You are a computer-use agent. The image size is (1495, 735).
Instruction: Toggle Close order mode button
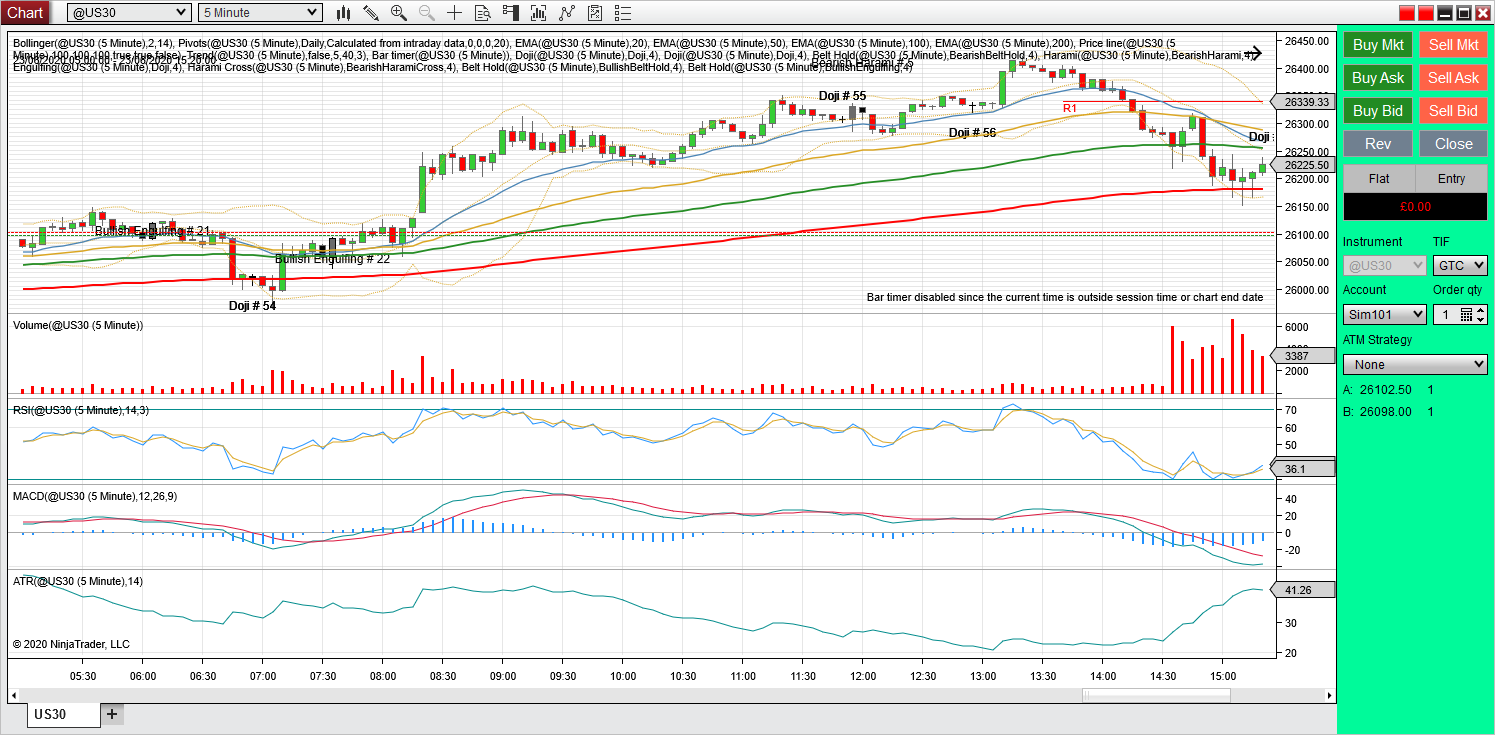(x=1452, y=143)
